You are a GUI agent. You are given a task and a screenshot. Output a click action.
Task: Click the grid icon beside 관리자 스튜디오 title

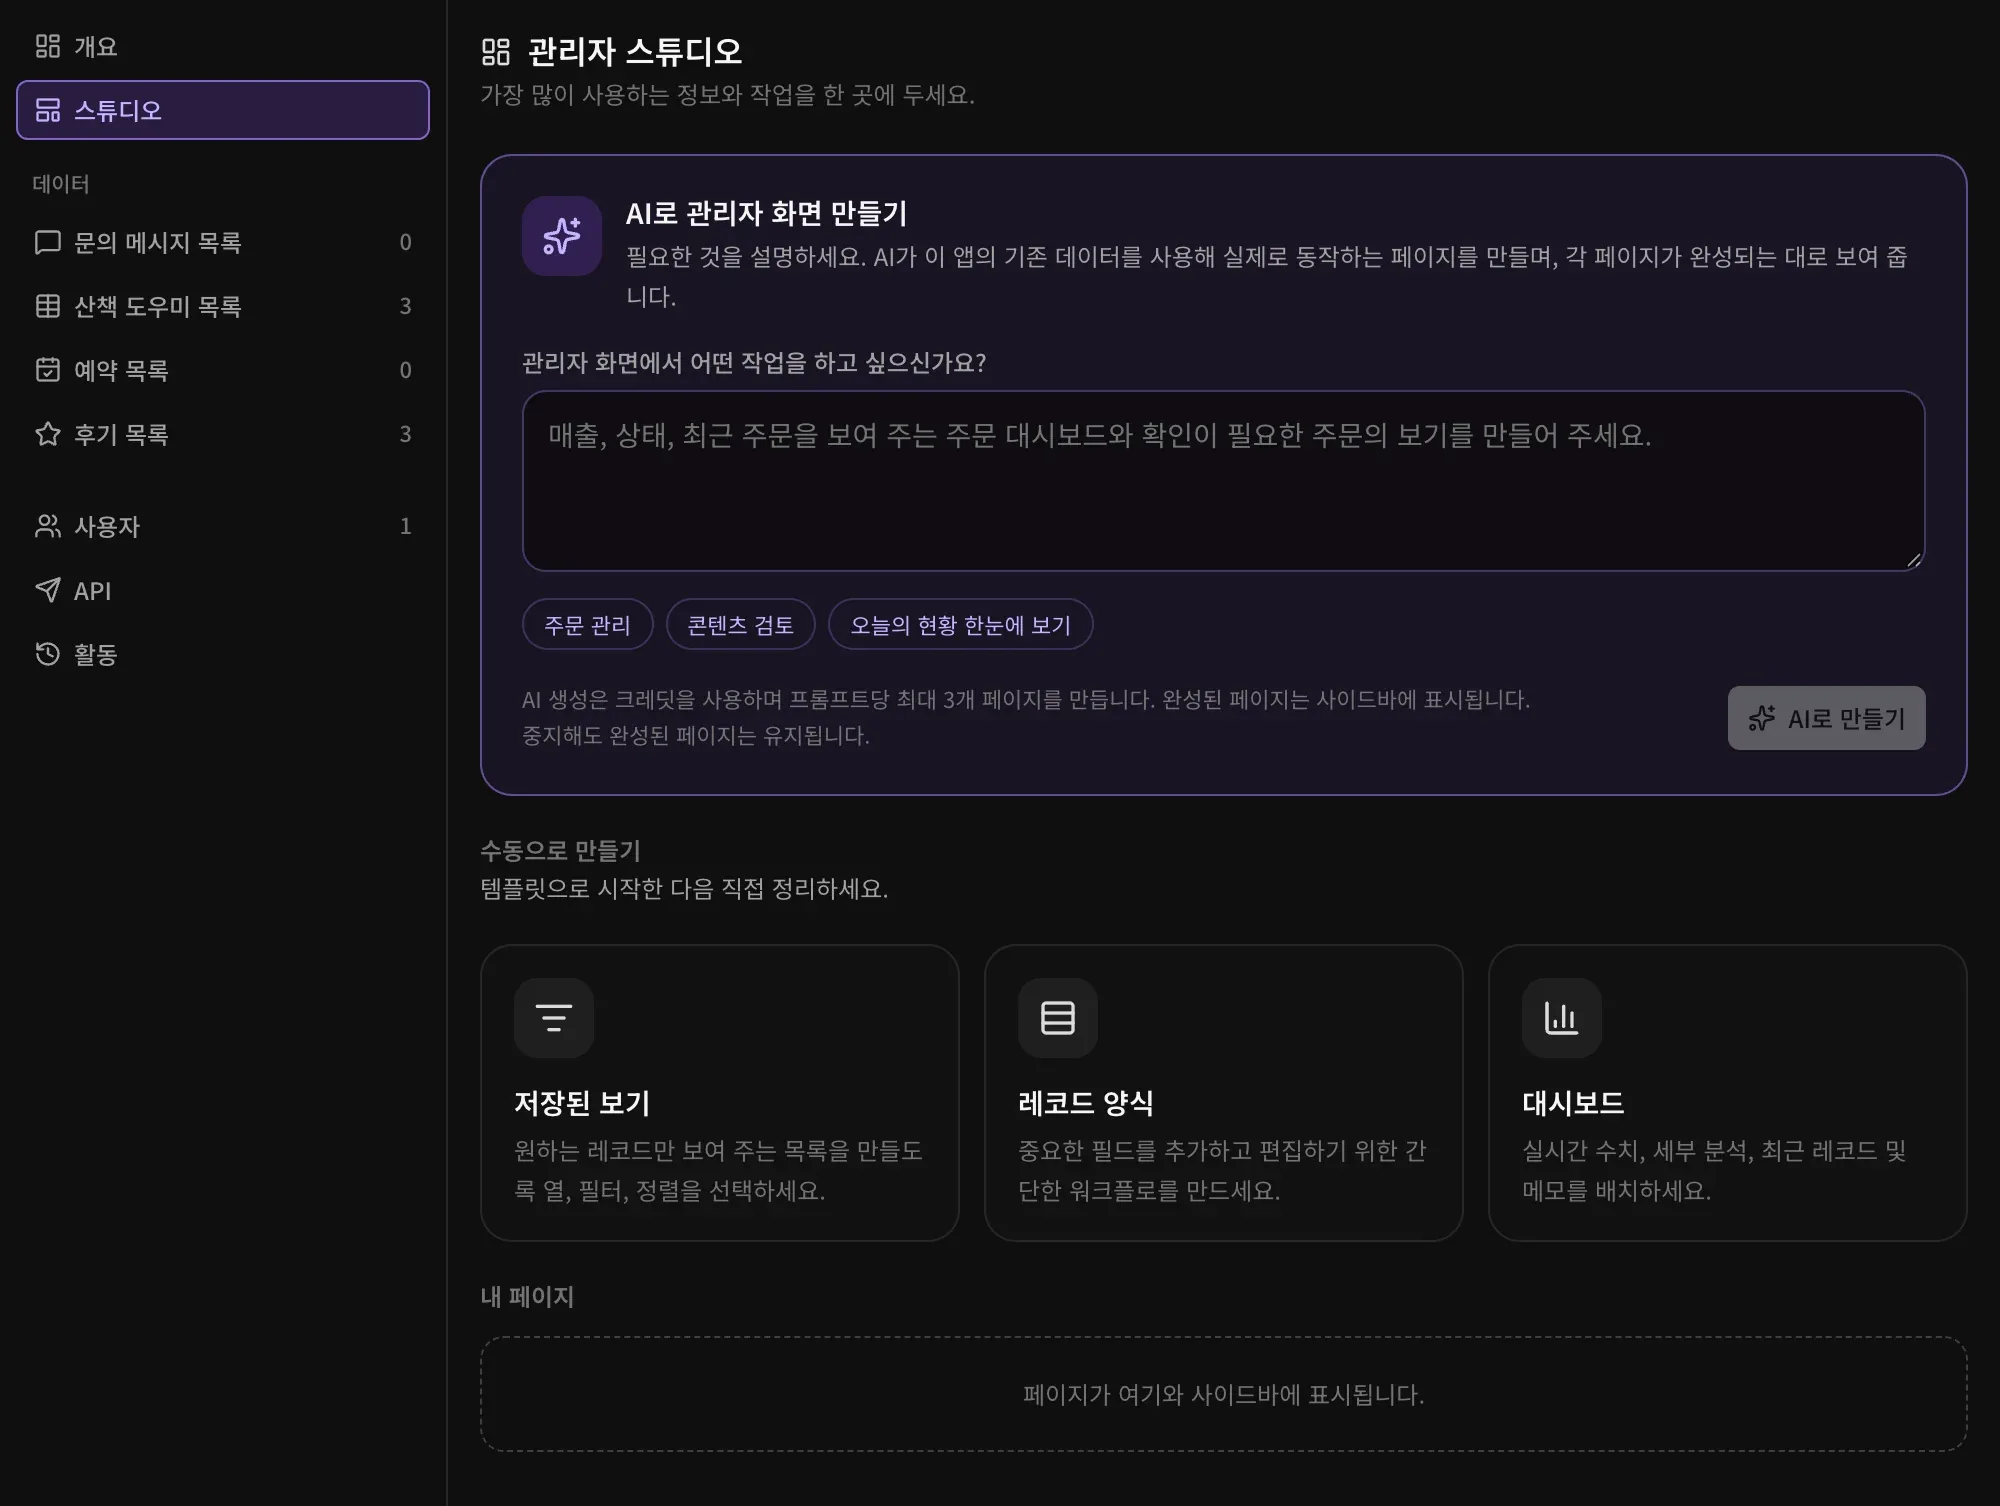[496, 51]
